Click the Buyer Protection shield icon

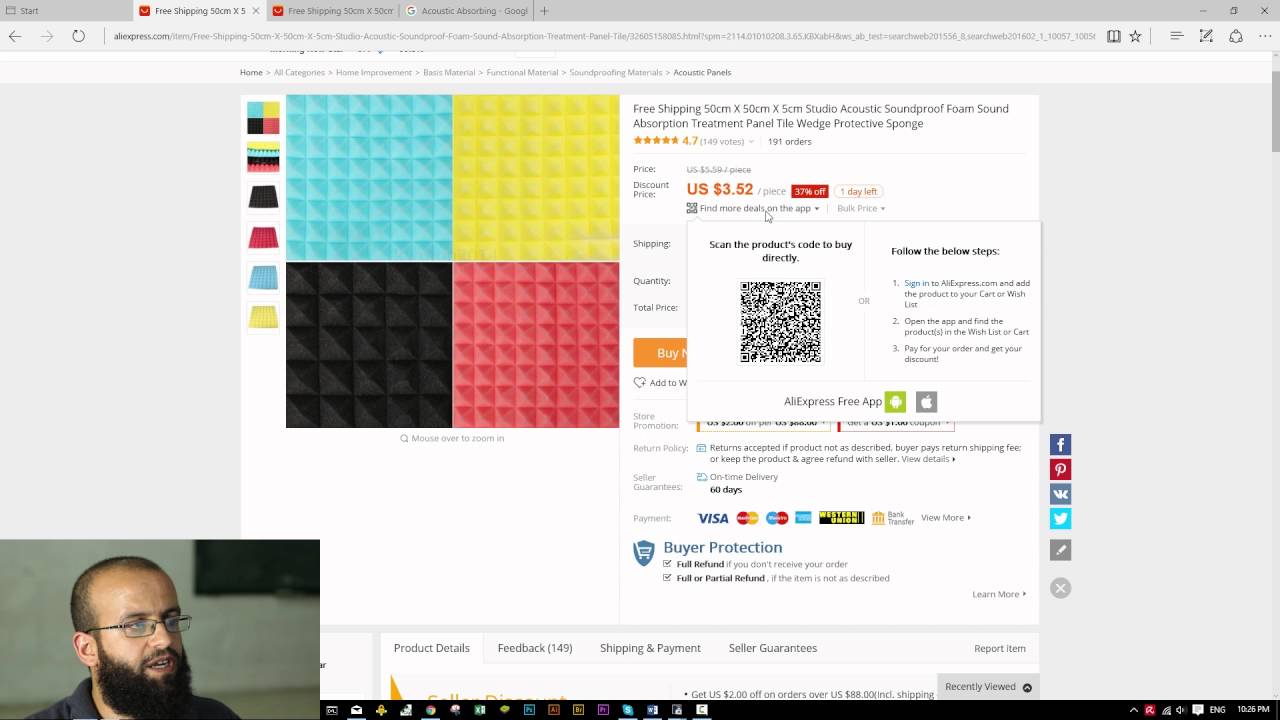(644, 553)
